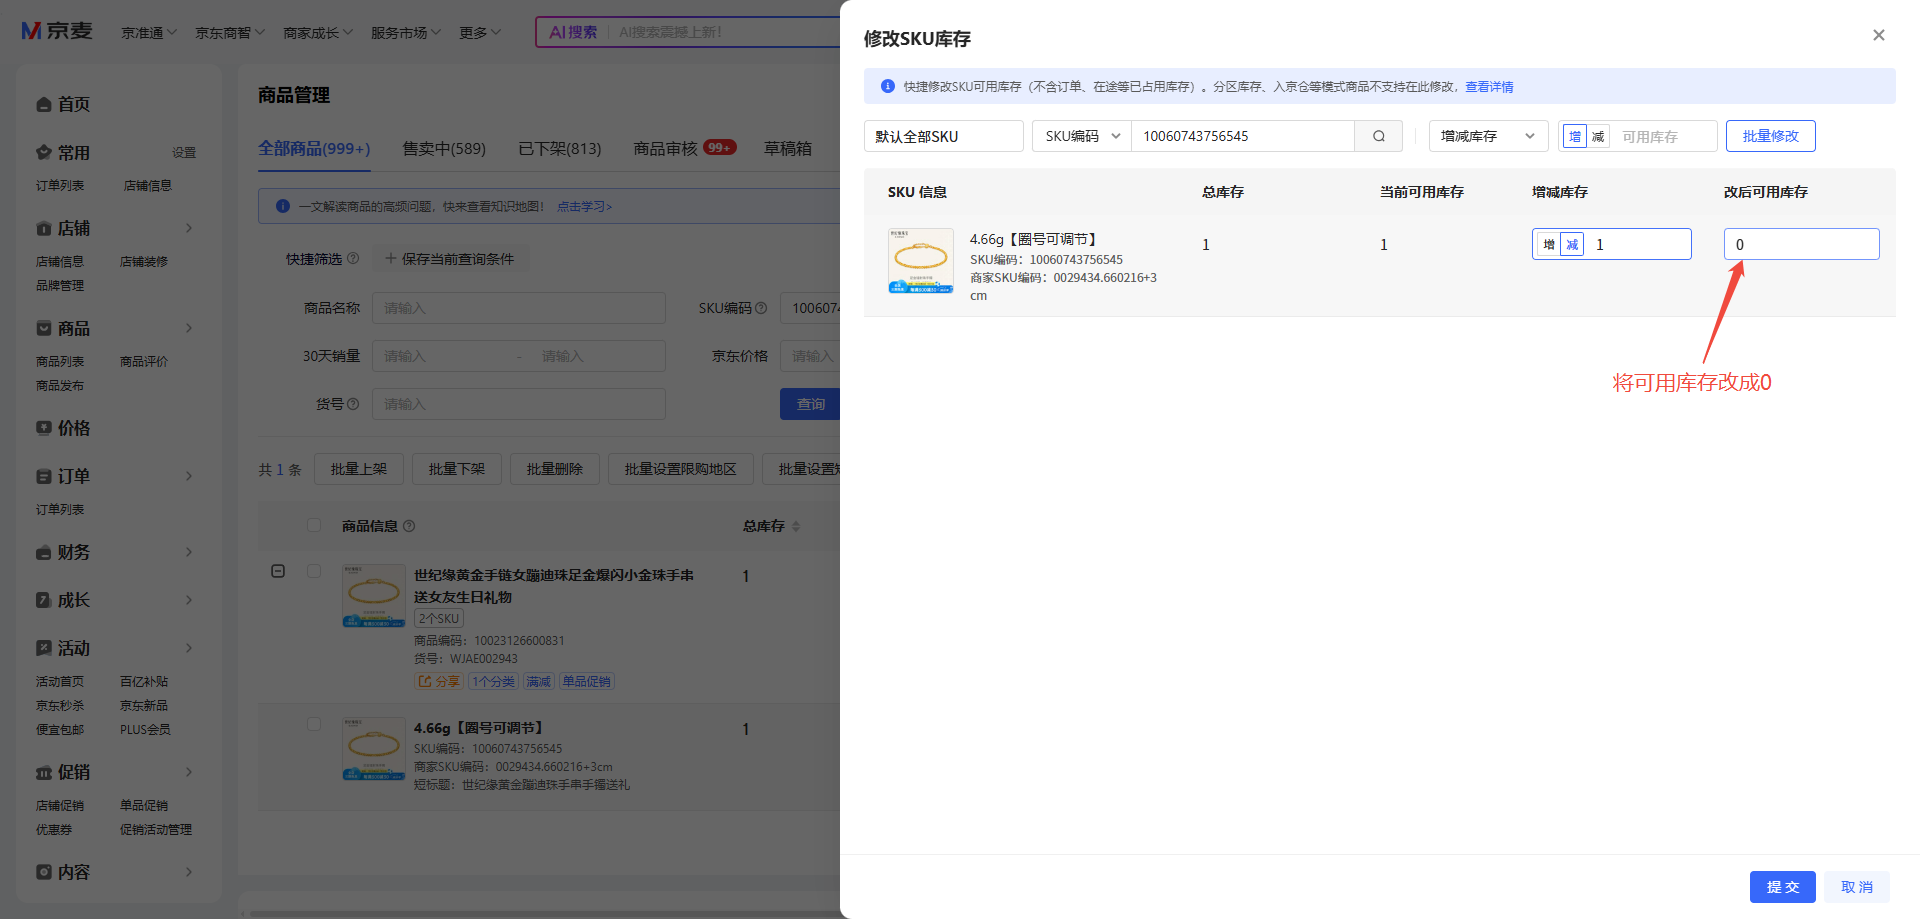
Task: Click the 财务 finance icon in sidebar
Action: (x=44, y=553)
